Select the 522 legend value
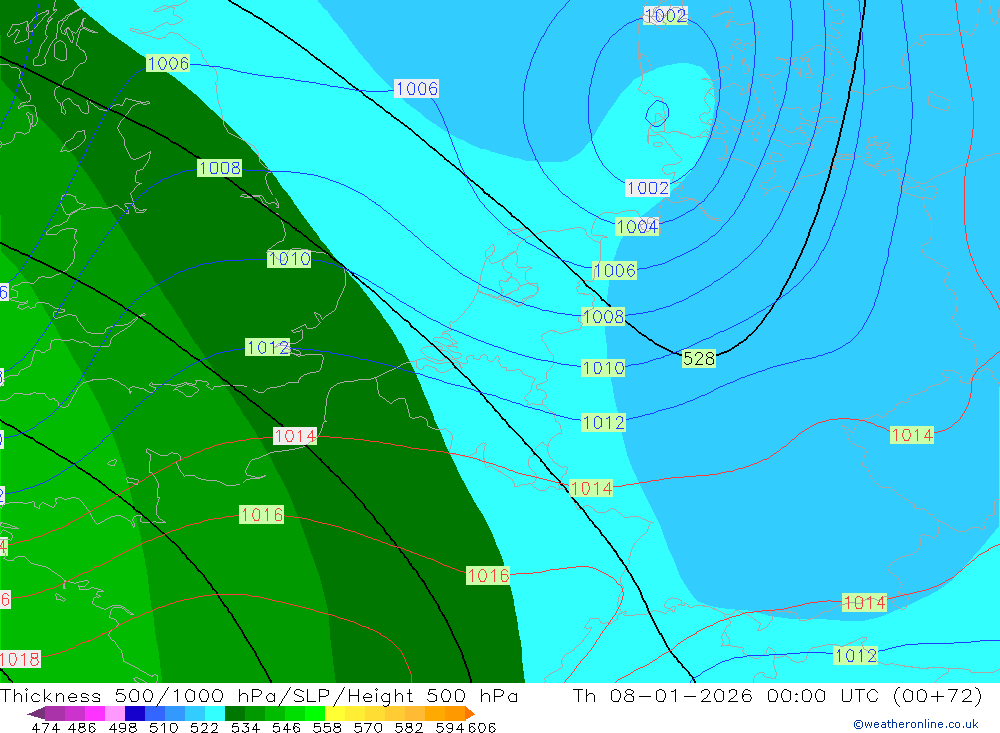 [x=204, y=727]
